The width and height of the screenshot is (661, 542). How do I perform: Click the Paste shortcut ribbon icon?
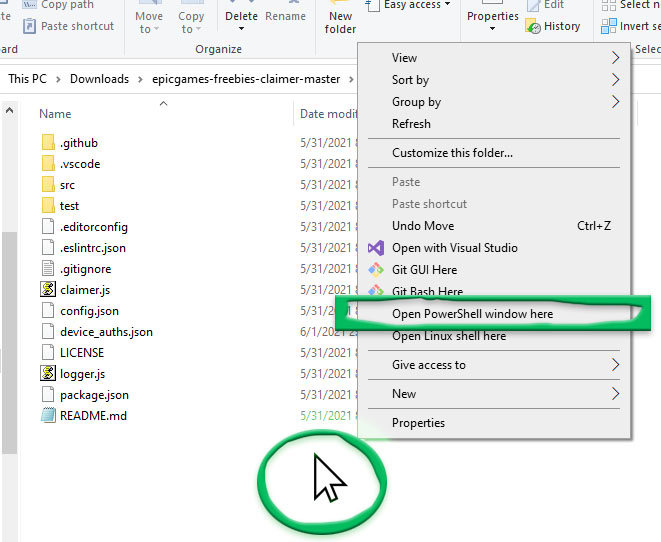[29, 26]
